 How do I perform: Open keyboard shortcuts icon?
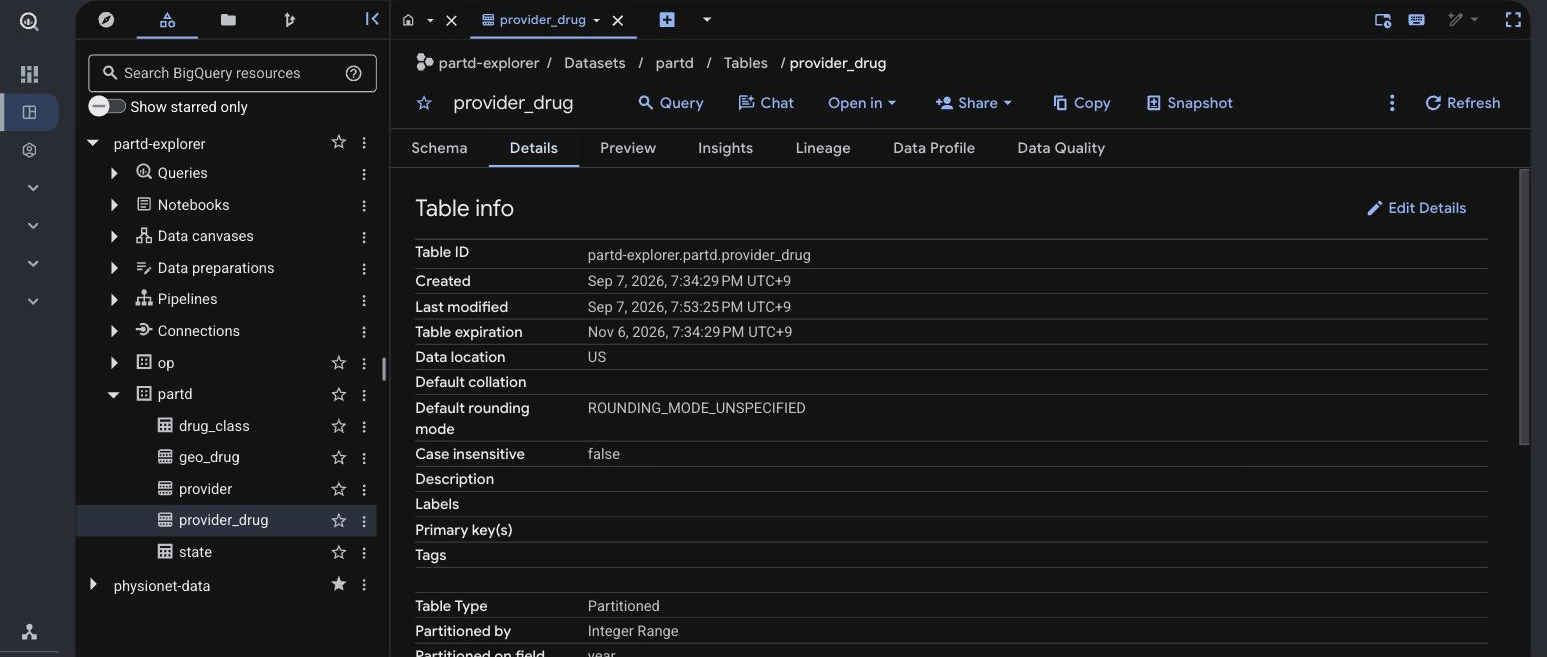click(x=1416, y=20)
